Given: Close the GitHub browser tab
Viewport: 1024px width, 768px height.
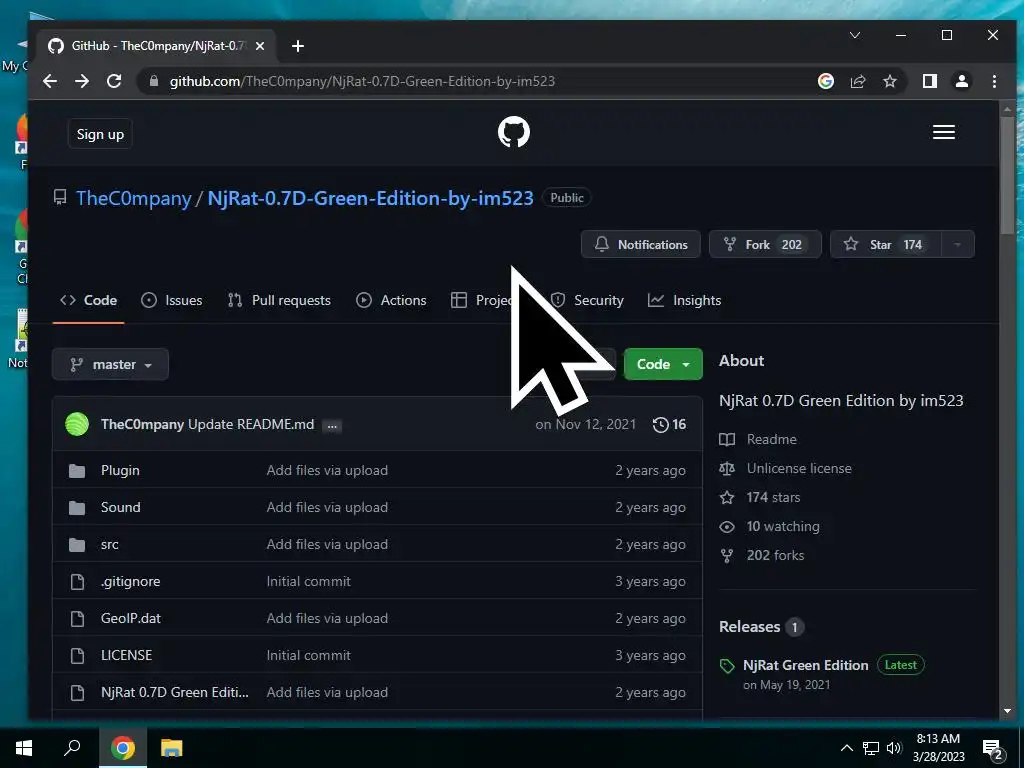Looking at the screenshot, I should (260, 46).
